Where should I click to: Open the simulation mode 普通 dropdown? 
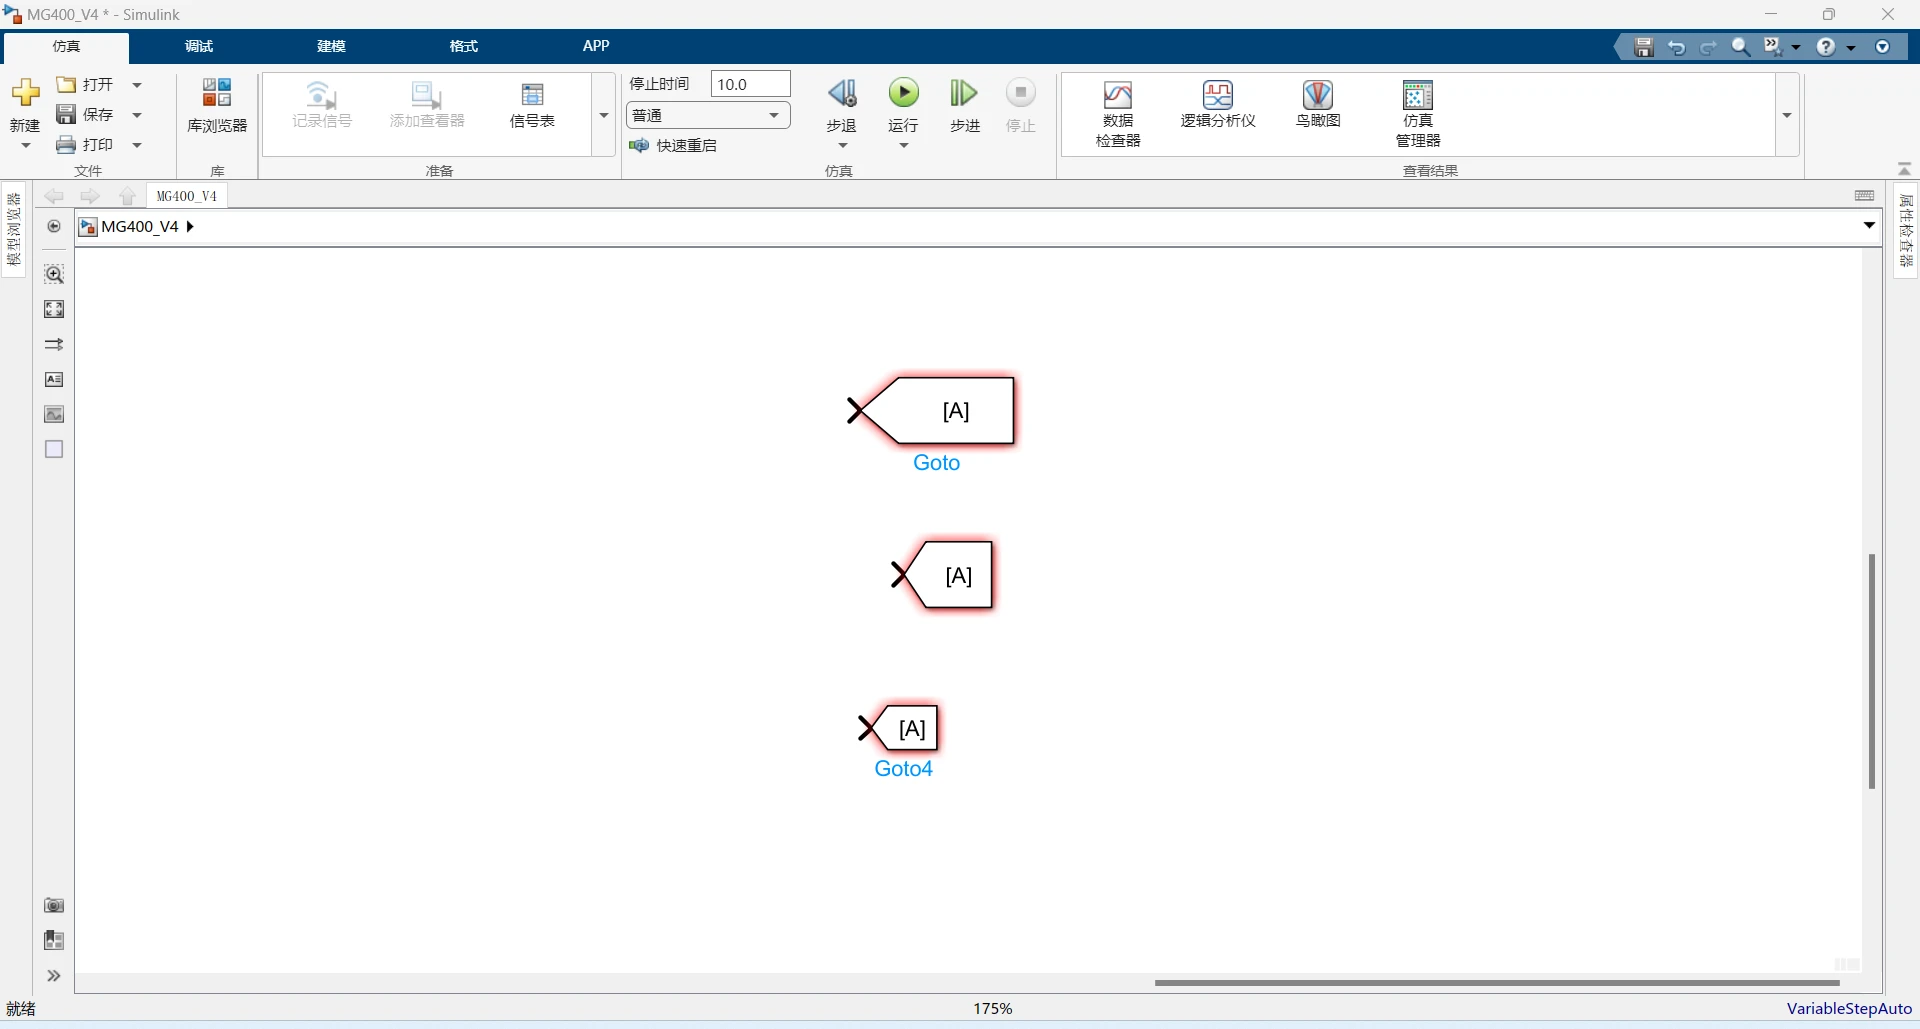(708, 115)
